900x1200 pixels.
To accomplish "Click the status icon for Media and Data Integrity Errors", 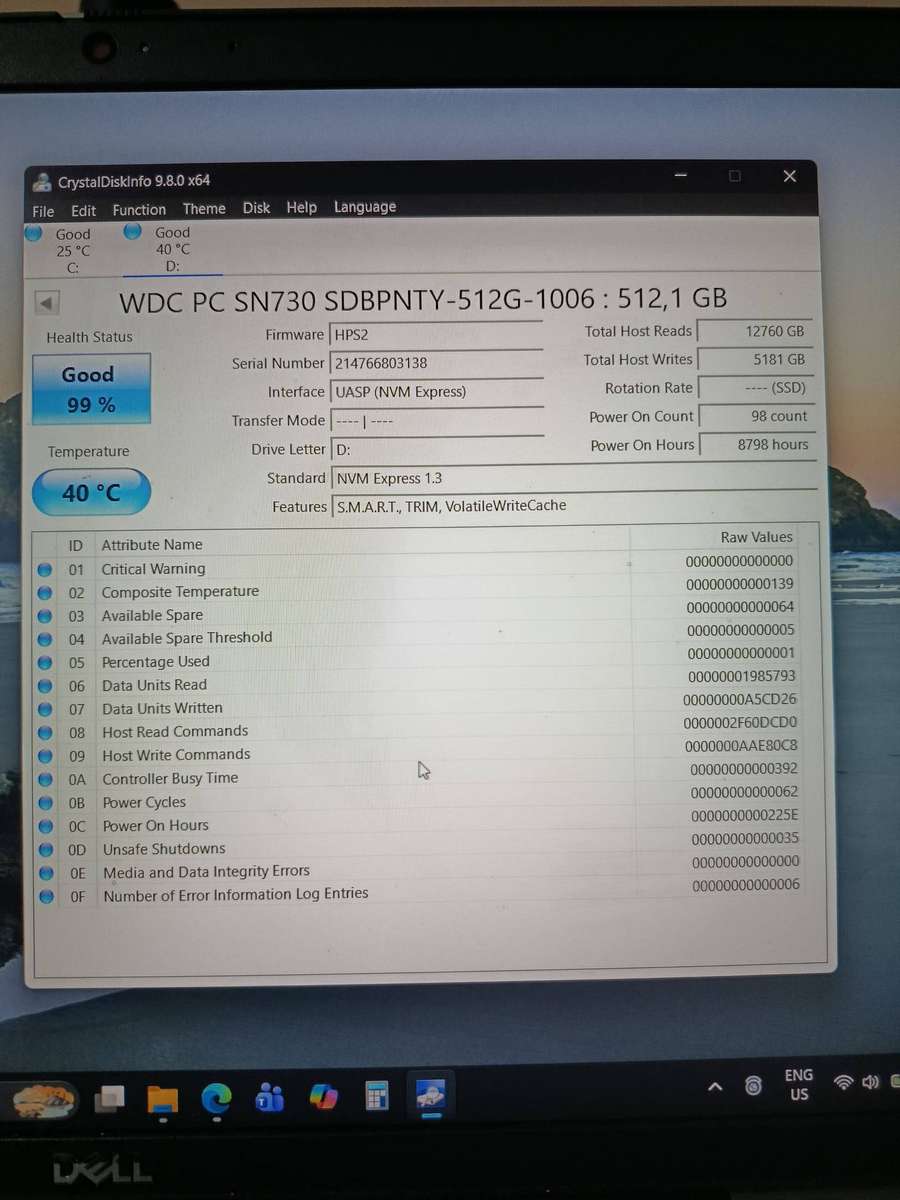I will click(x=46, y=874).
